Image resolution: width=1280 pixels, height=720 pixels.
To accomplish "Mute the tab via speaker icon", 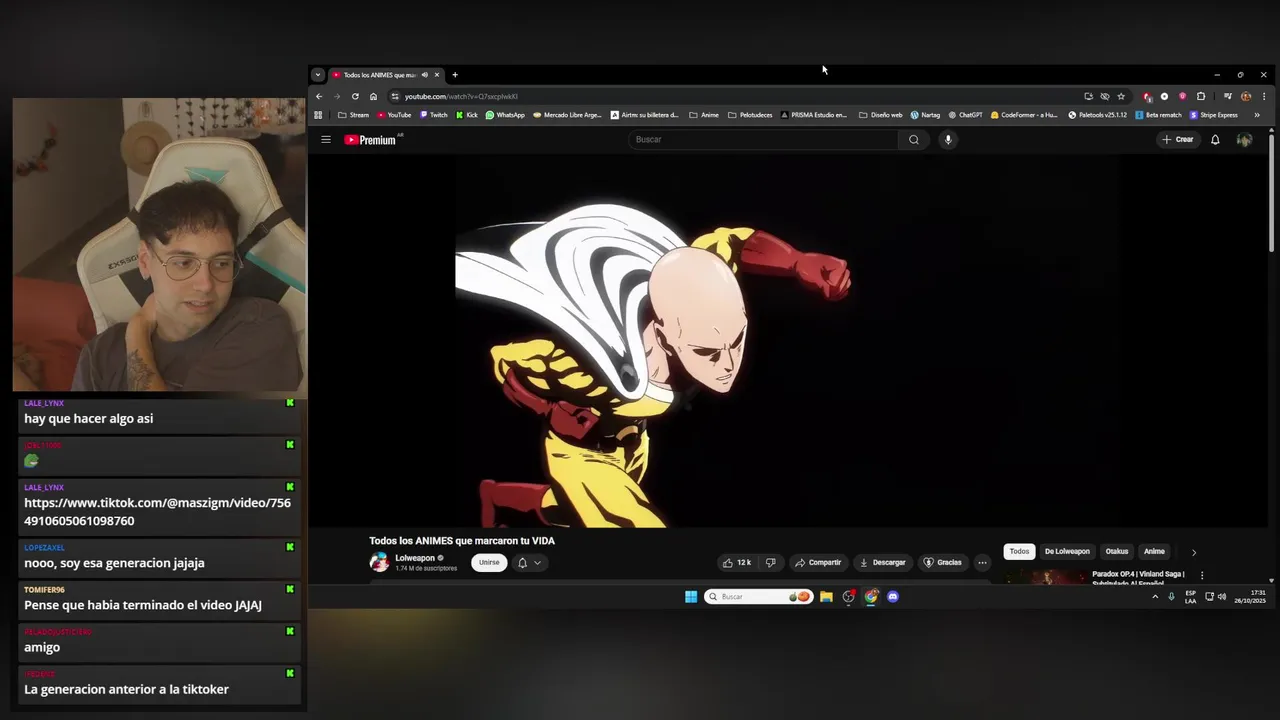I will [424, 75].
